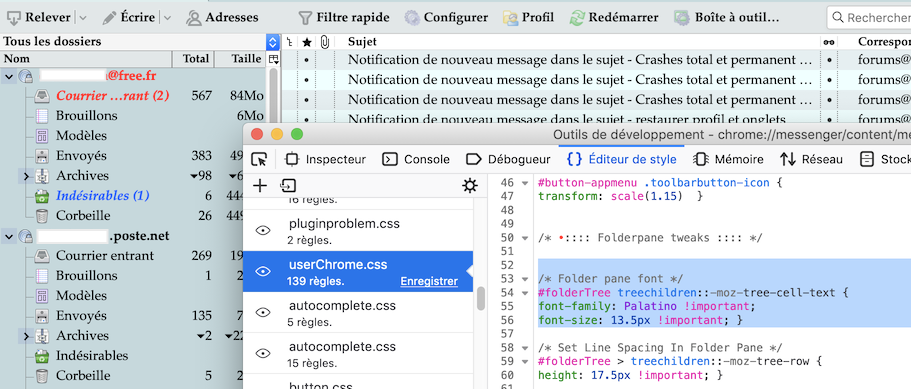Toggle visibility of pluginproblem.css style sheet

click(263, 230)
